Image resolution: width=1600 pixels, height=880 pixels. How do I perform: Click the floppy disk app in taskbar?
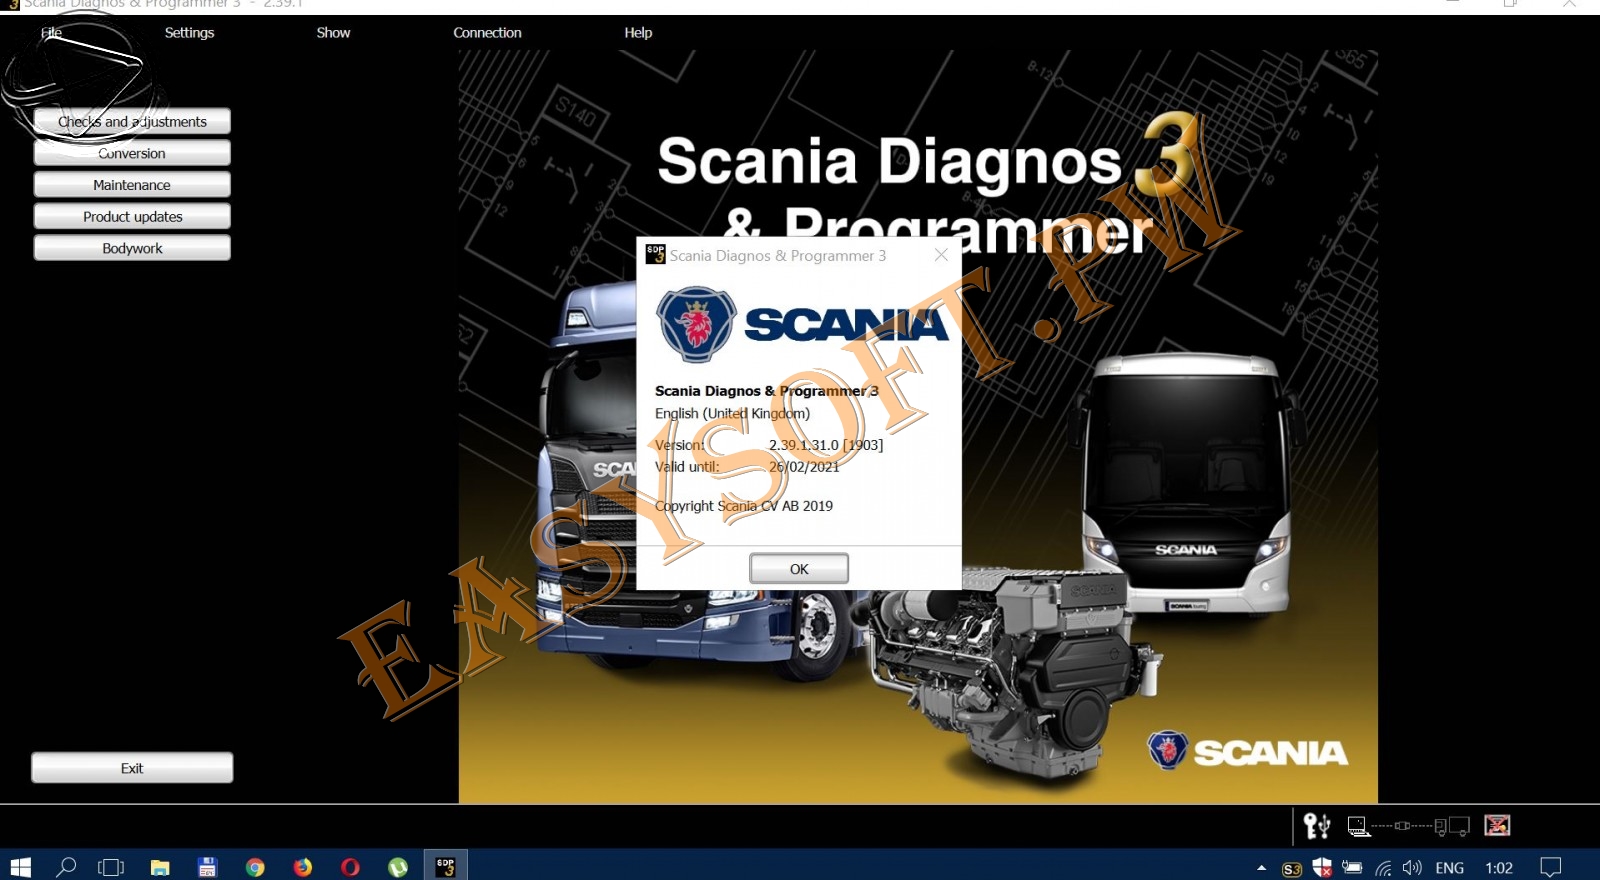(207, 867)
